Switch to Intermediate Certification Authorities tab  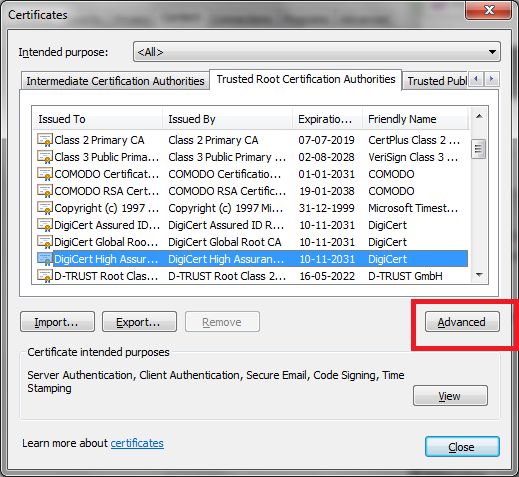tap(115, 81)
